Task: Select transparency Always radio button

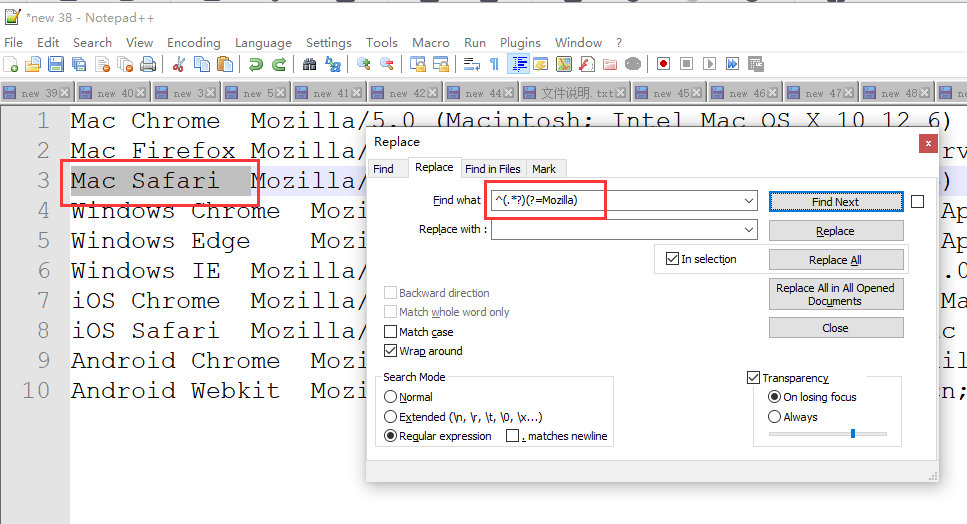Action: pyautogui.click(x=775, y=417)
